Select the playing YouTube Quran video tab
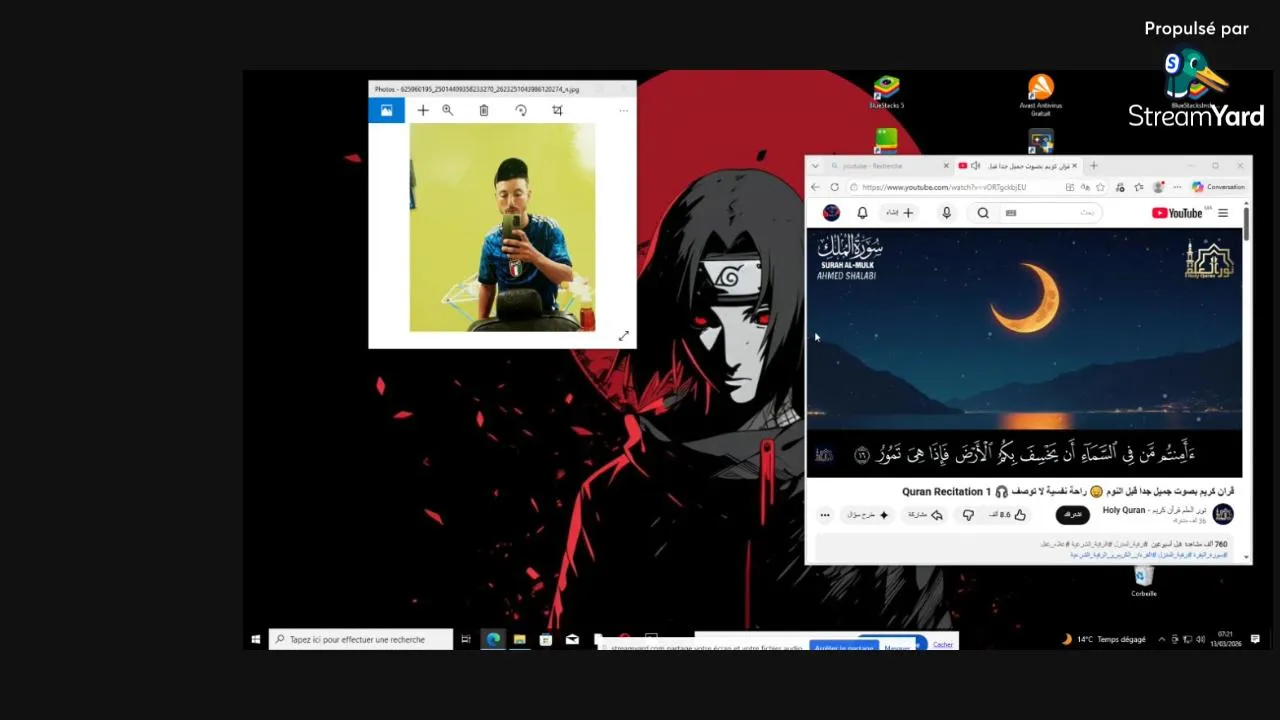This screenshot has height=720, width=1280. [1018, 166]
